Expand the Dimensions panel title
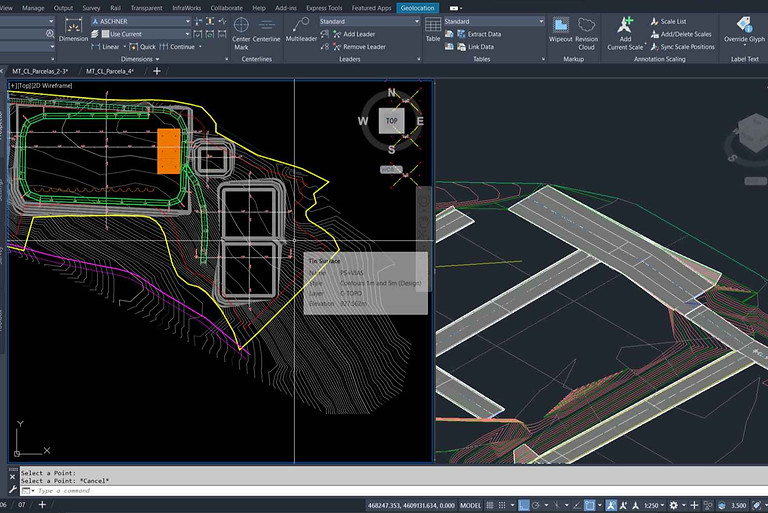This screenshot has width=768, height=513. click(x=140, y=59)
